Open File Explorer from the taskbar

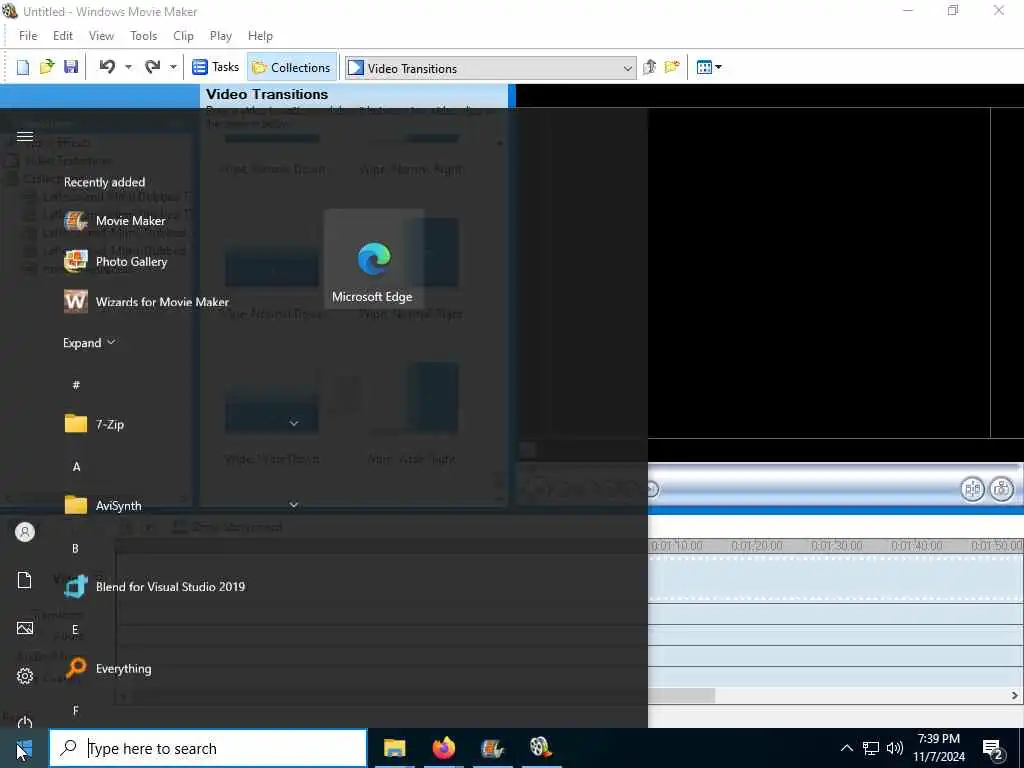394,748
